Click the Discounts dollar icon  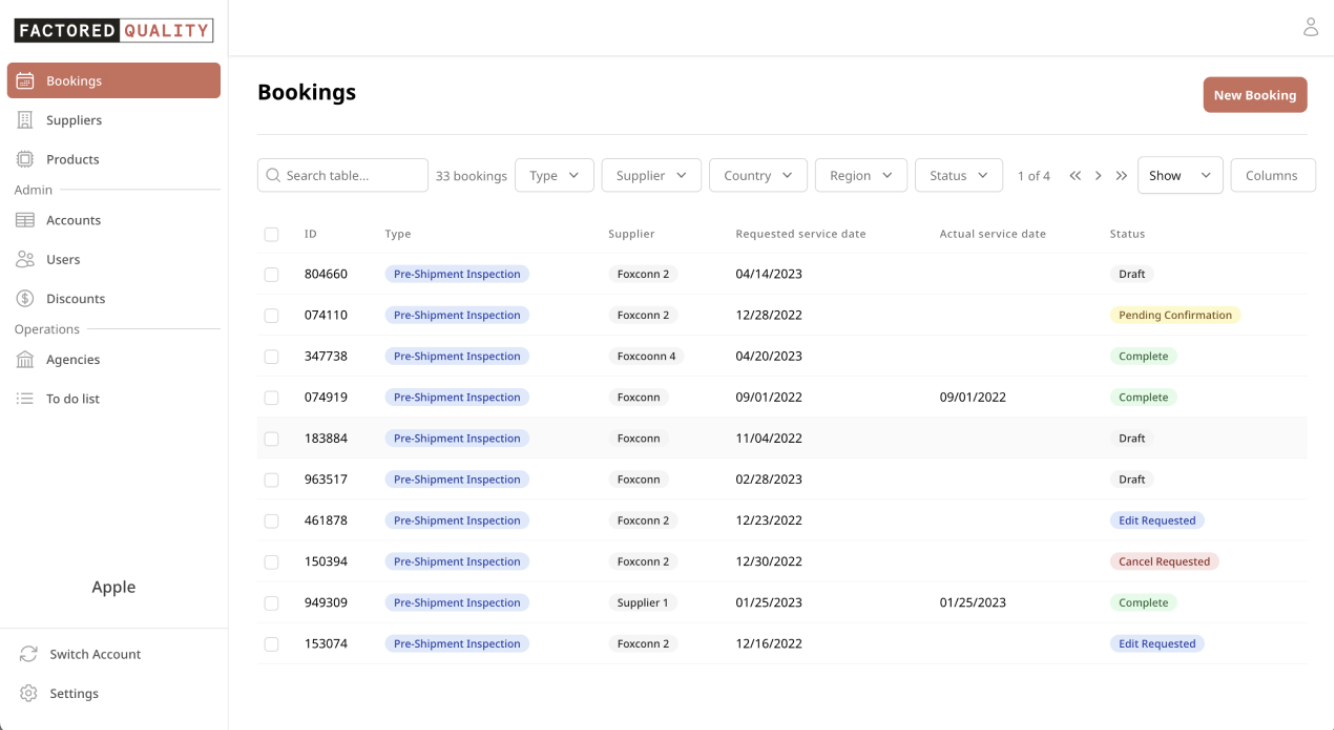coord(26,298)
